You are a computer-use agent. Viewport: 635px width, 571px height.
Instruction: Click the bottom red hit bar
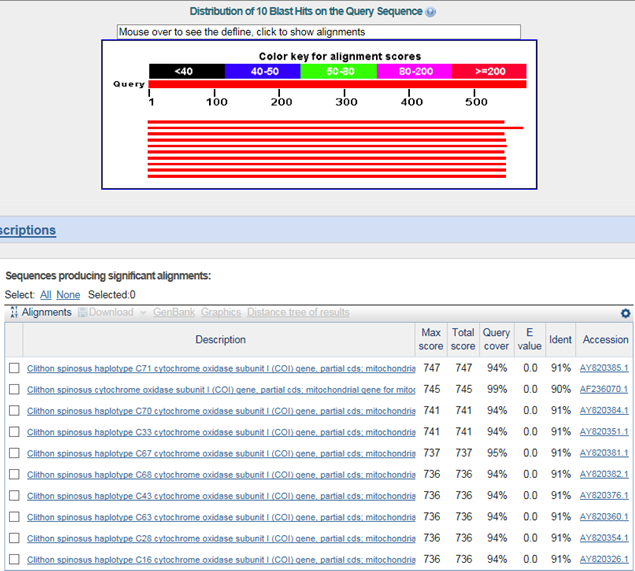pyautogui.click(x=327, y=176)
